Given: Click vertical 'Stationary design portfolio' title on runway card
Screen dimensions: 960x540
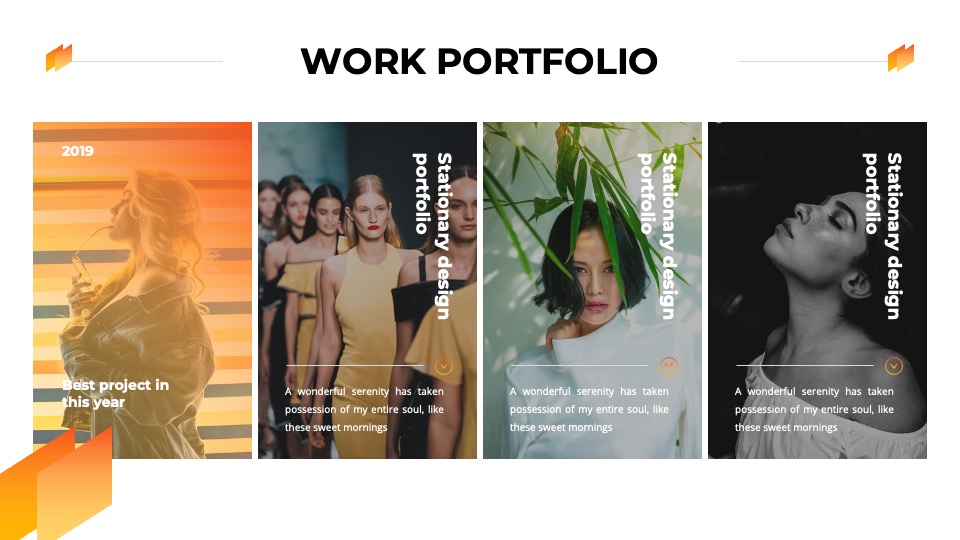Looking at the screenshot, I should 432,236.
